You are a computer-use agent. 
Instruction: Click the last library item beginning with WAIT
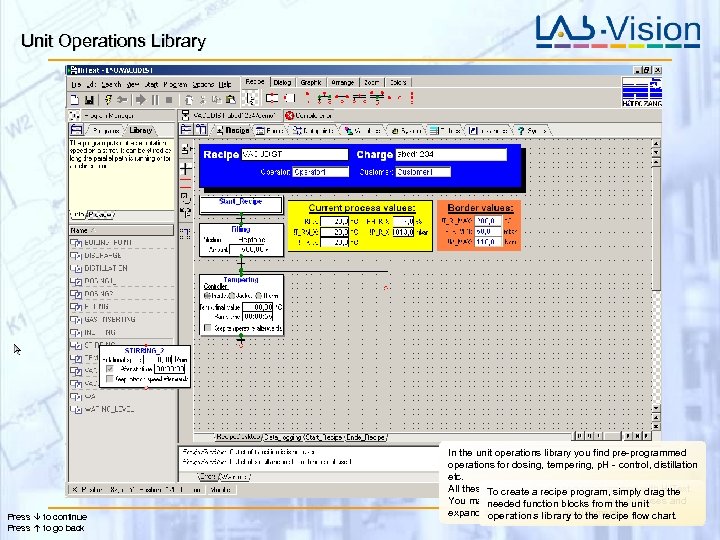coord(109,409)
